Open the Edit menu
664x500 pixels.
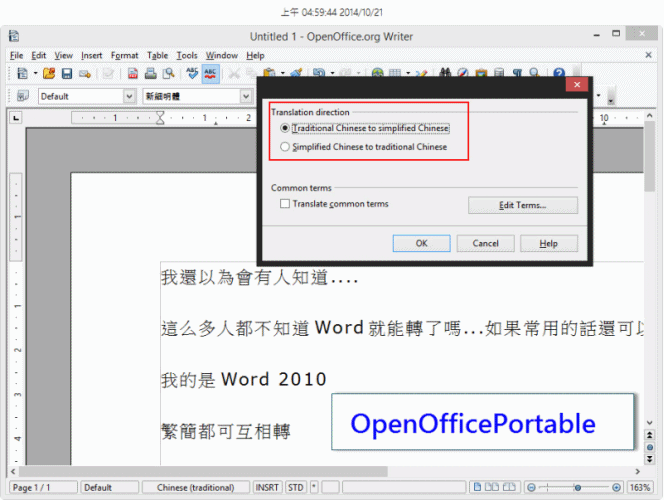pyautogui.click(x=38, y=55)
